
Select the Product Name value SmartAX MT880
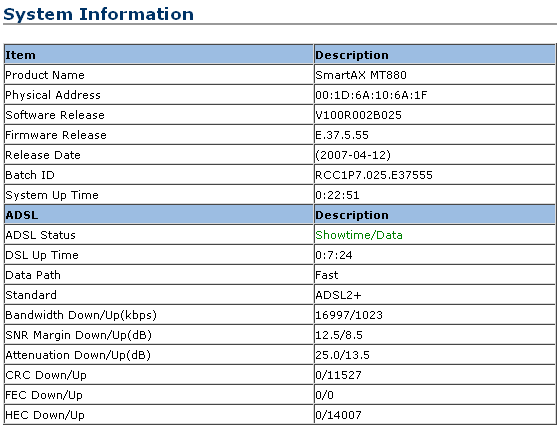pyautogui.click(x=361, y=75)
